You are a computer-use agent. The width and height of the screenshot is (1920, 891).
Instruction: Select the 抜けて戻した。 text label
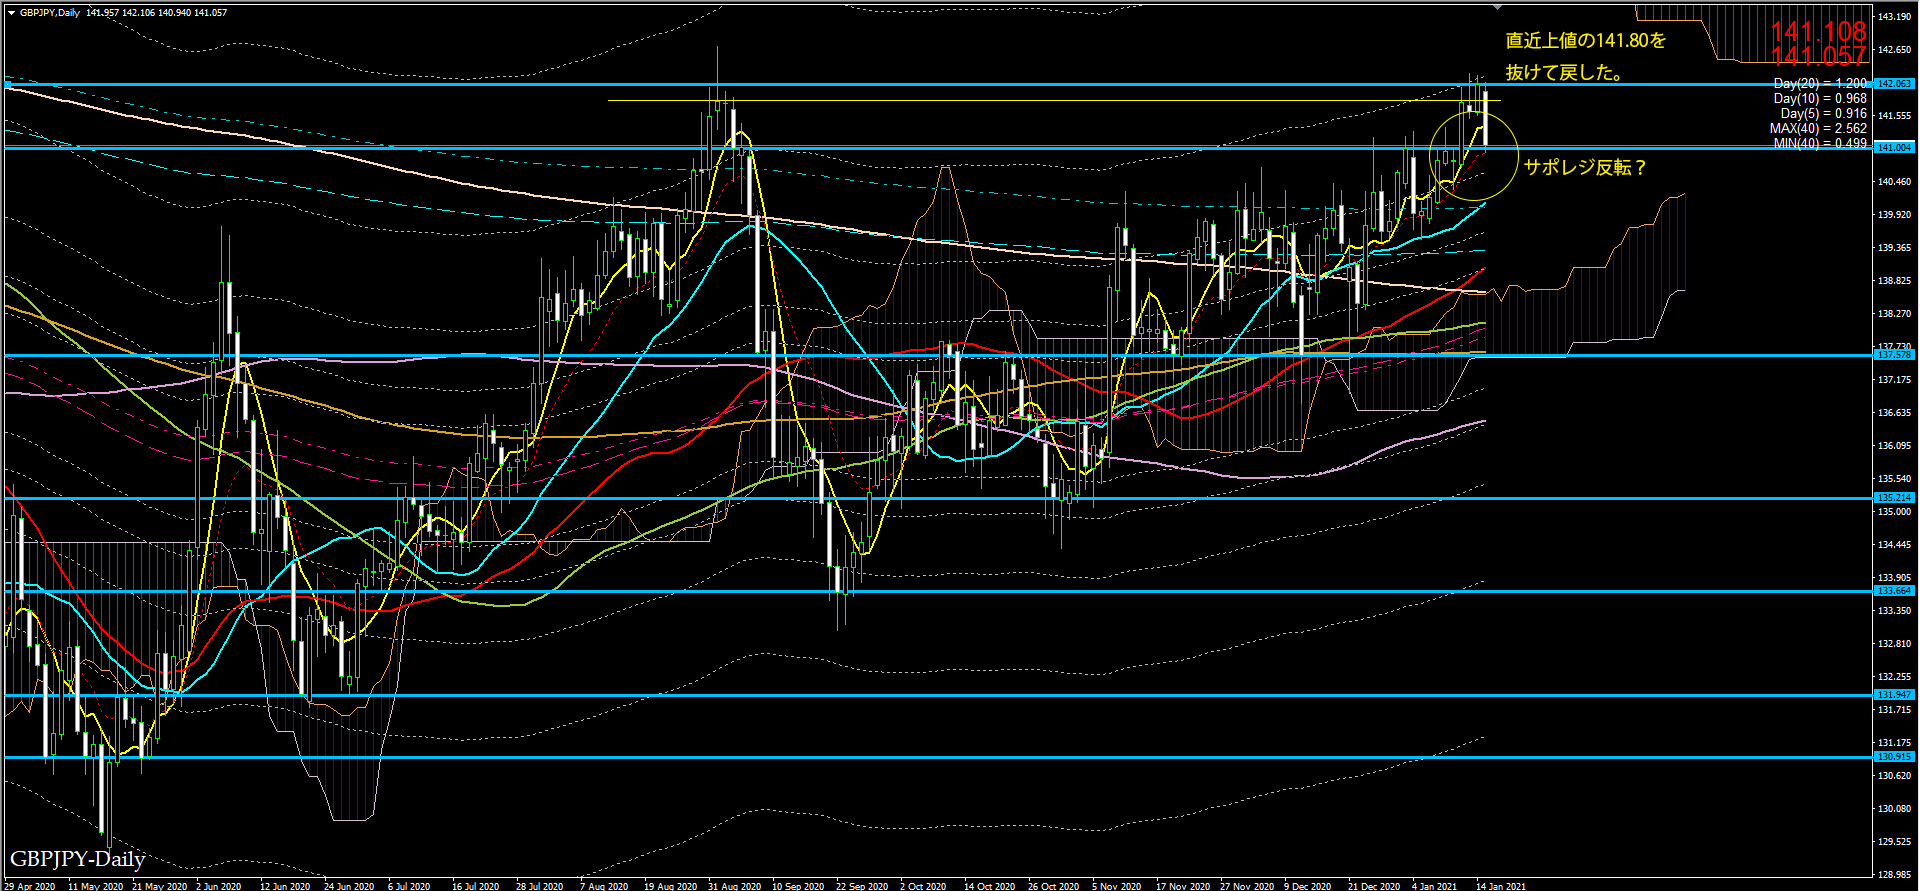(1564, 72)
